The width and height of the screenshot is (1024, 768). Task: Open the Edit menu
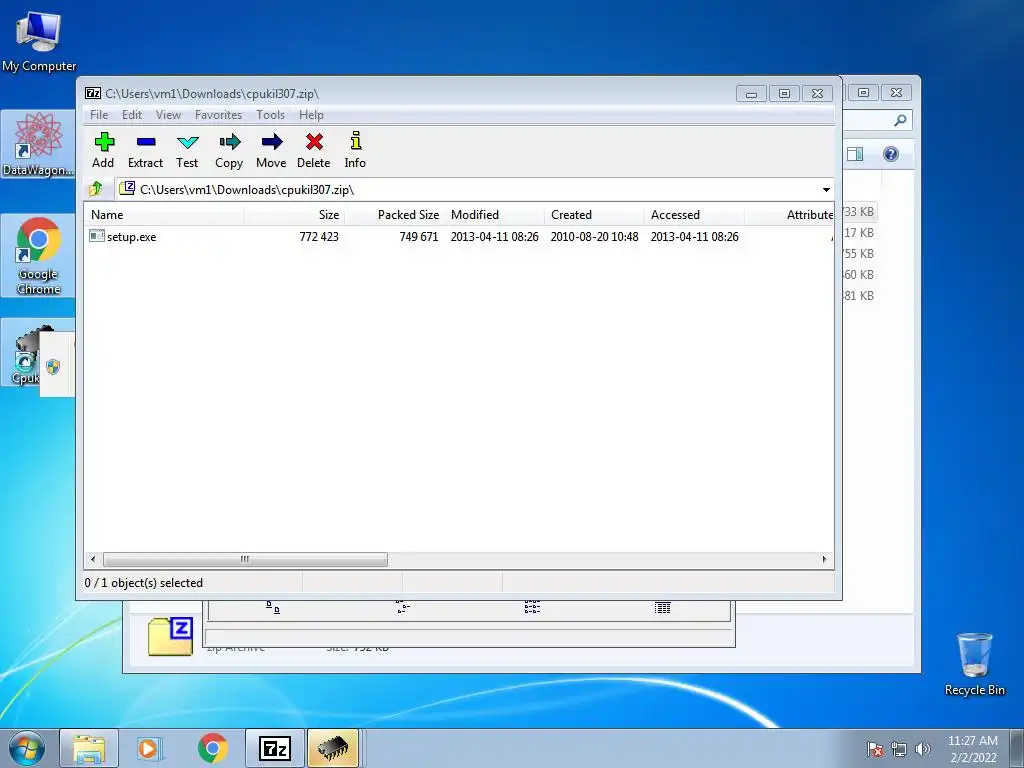tap(132, 115)
